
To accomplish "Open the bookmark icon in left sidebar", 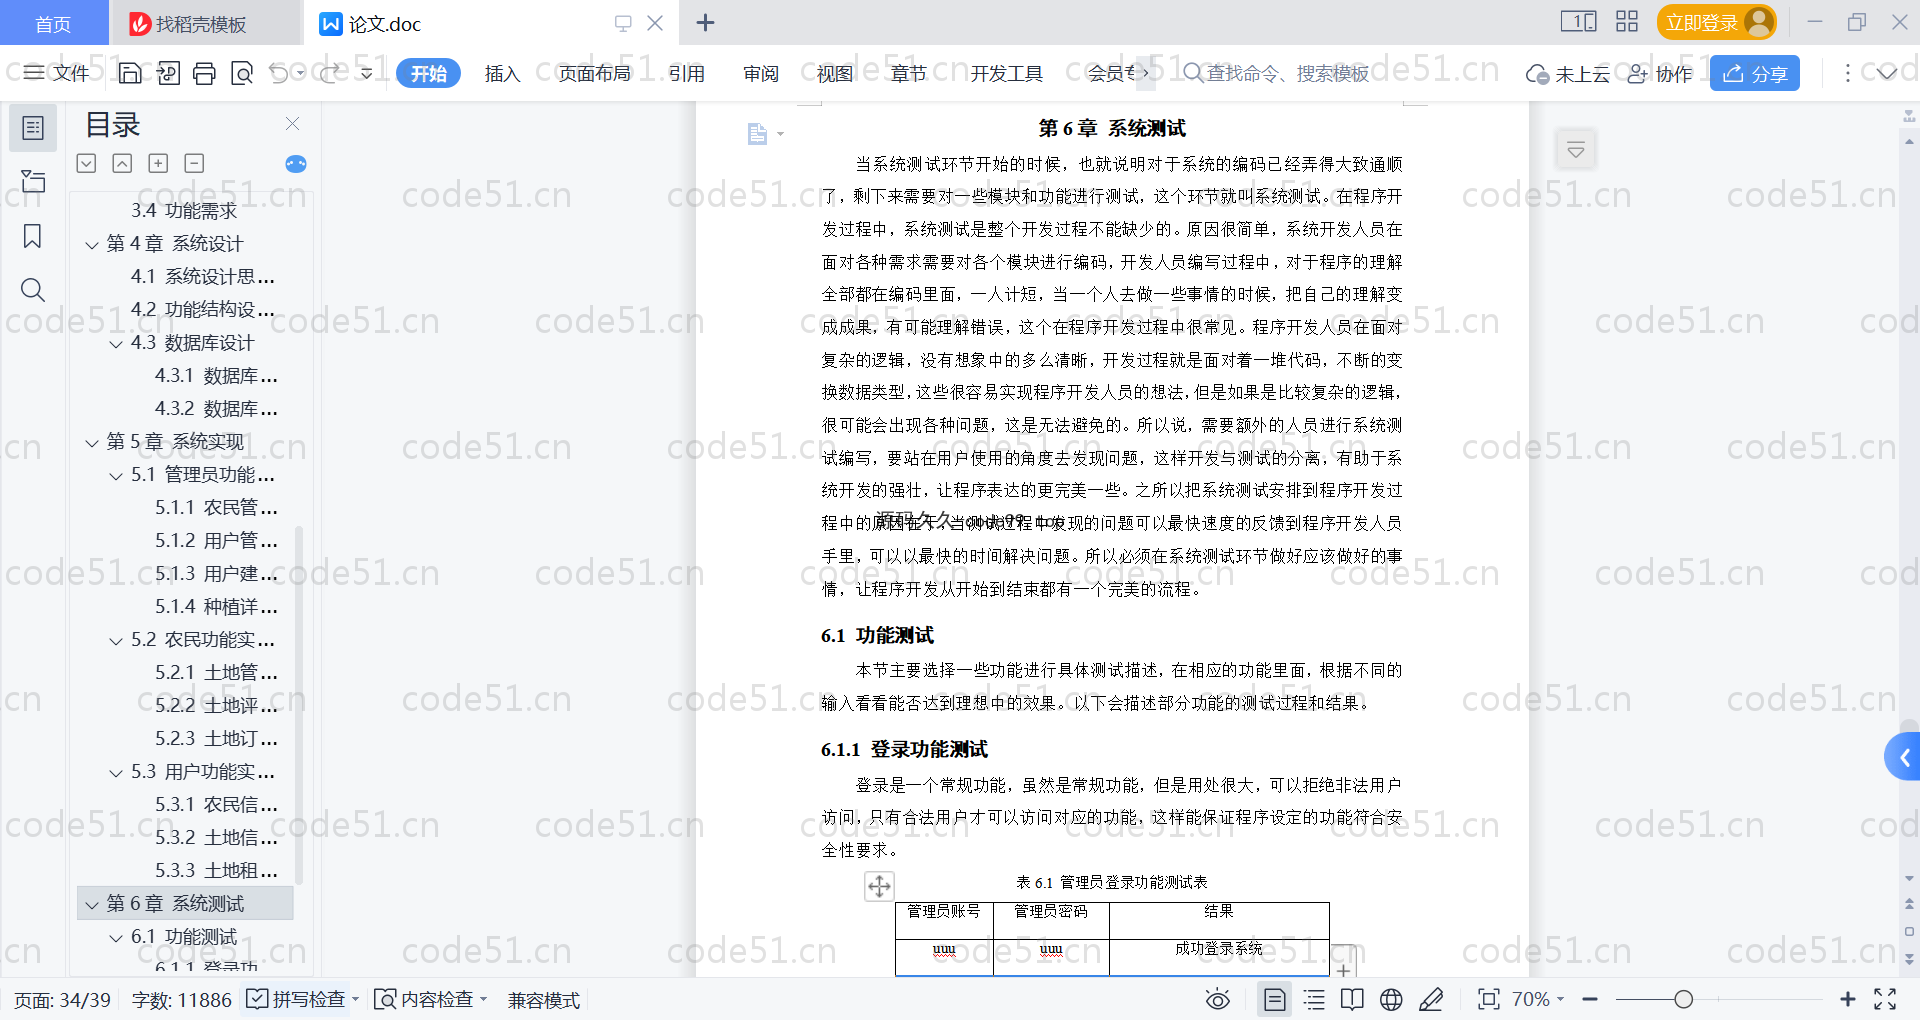I will 33,236.
